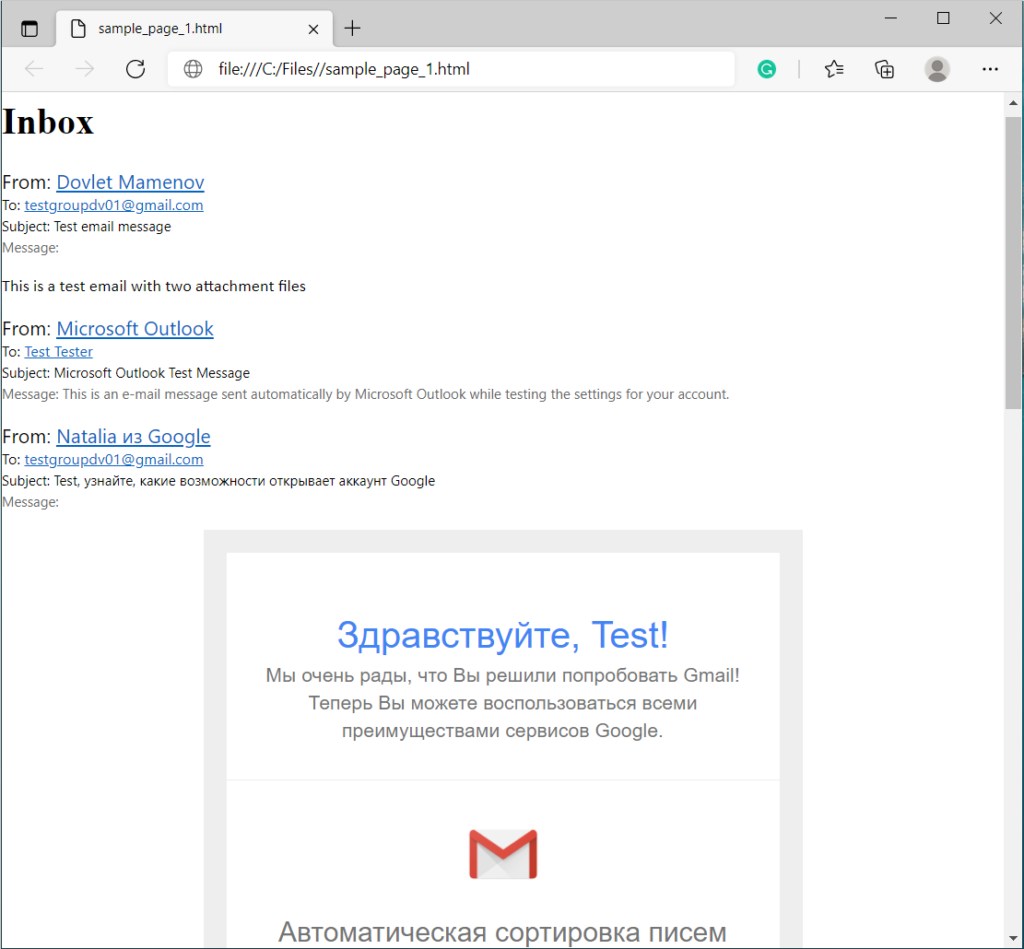This screenshot has width=1024, height=949.
Task: Open the Collections icon
Action: pos(884,69)
